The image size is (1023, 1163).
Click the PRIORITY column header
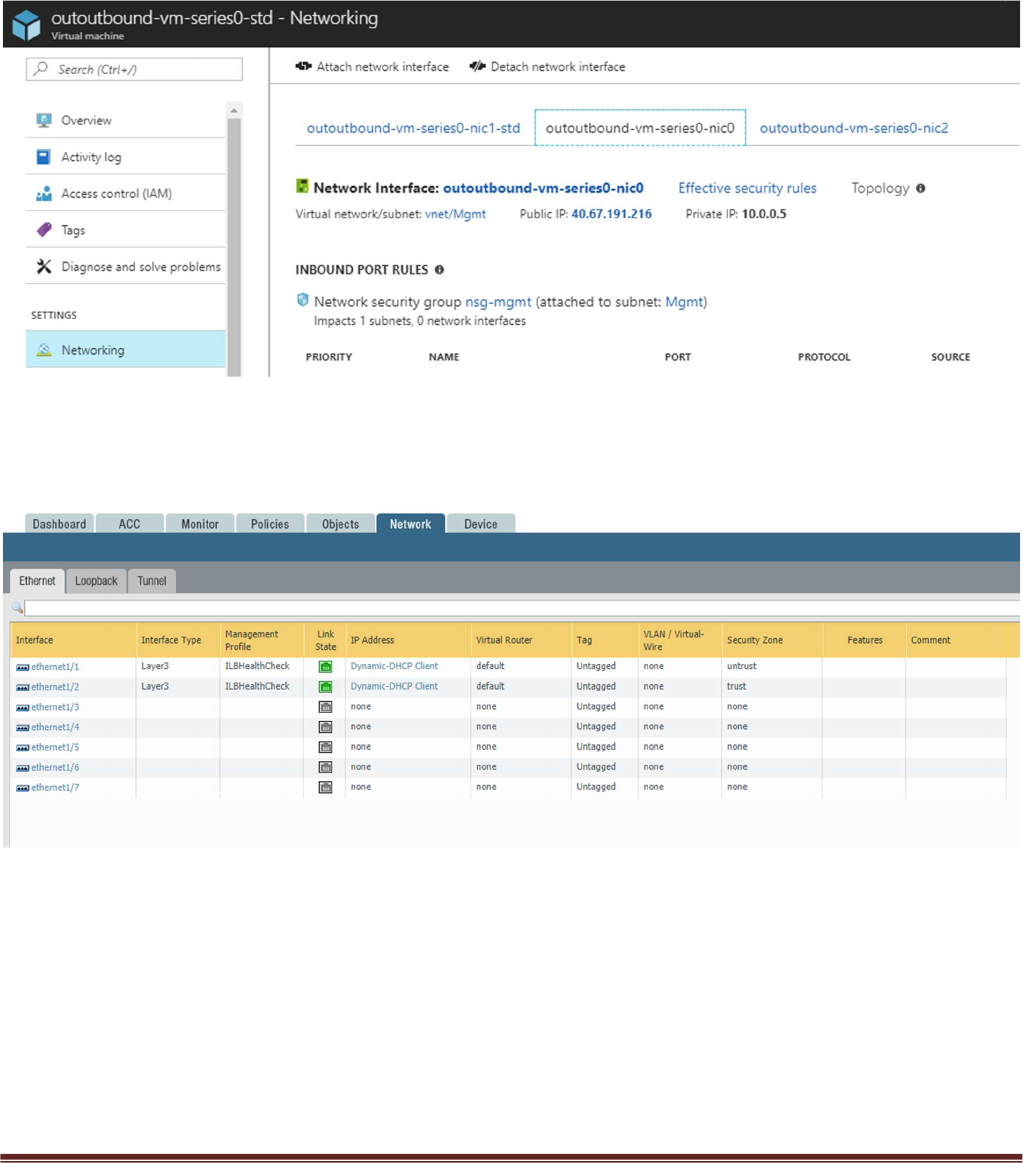tap(329, 358)
